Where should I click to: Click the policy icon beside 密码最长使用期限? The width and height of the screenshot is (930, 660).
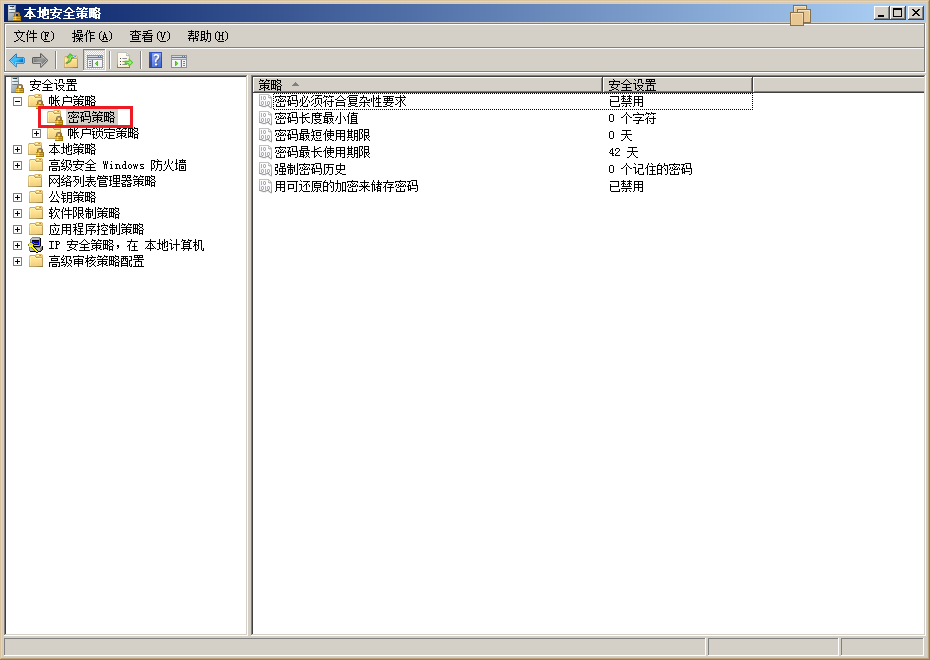click(x=265, y=152)
